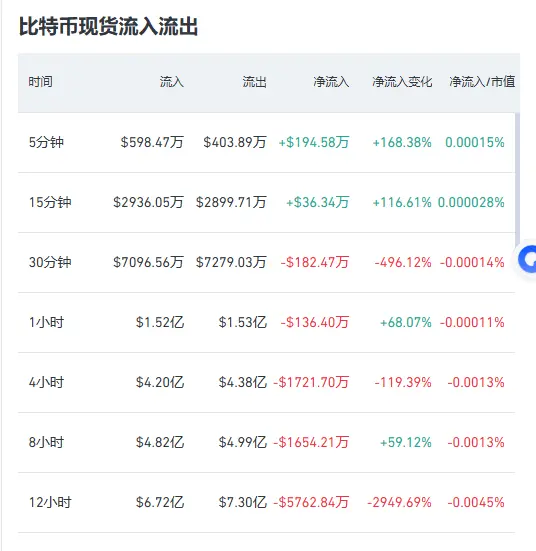
Task: Click ratio value -0.0045%
Action: pyautogui.click(x=476, y=502)
